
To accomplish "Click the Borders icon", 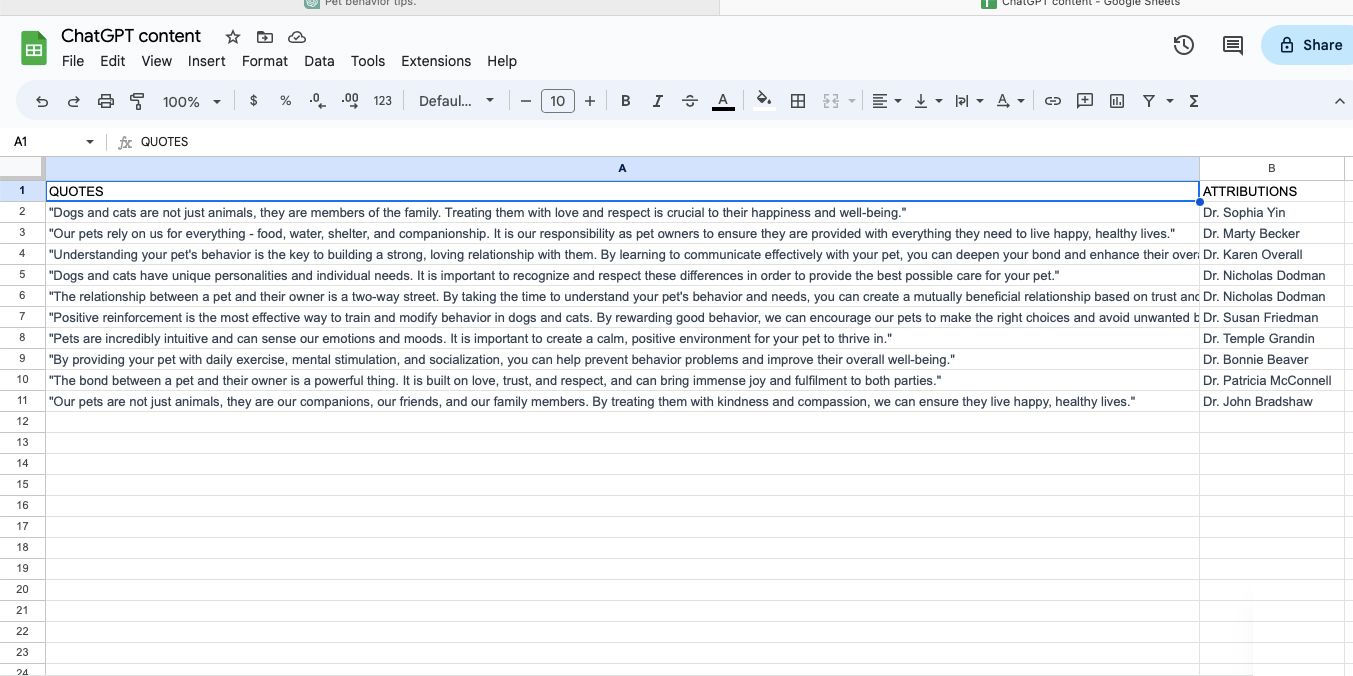I will [x=798, y=100].
